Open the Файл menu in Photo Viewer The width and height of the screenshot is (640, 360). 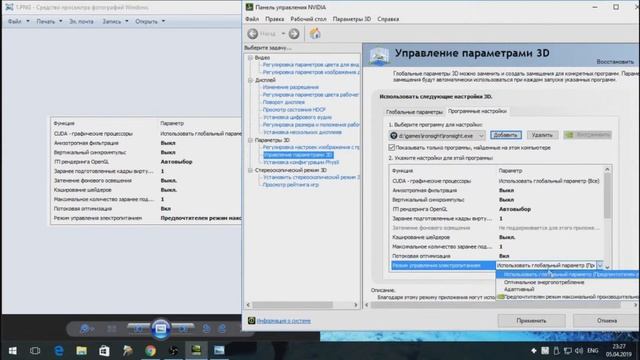[18, 21]
